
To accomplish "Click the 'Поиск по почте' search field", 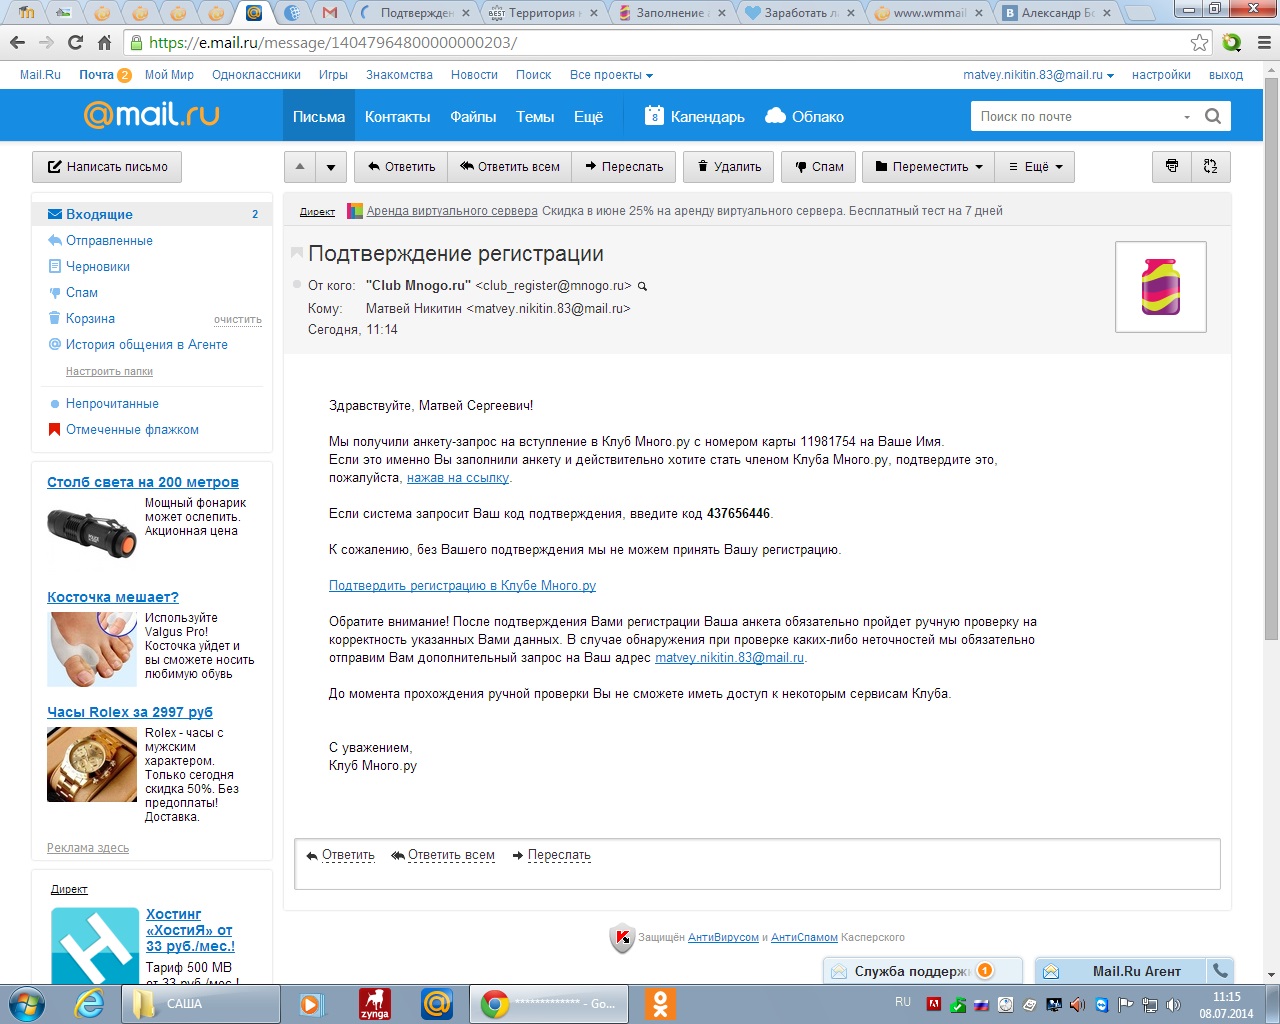I will coord(1075,117).
